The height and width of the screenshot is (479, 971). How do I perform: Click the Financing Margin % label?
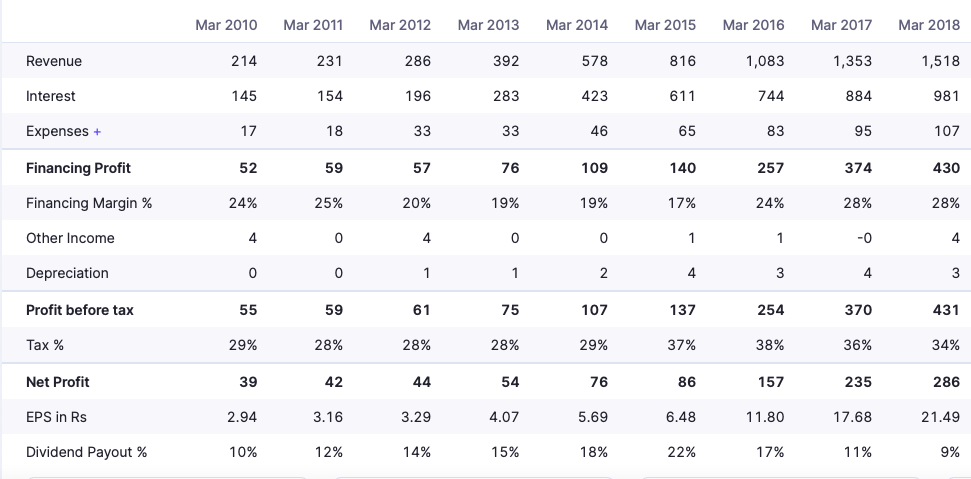89,203
